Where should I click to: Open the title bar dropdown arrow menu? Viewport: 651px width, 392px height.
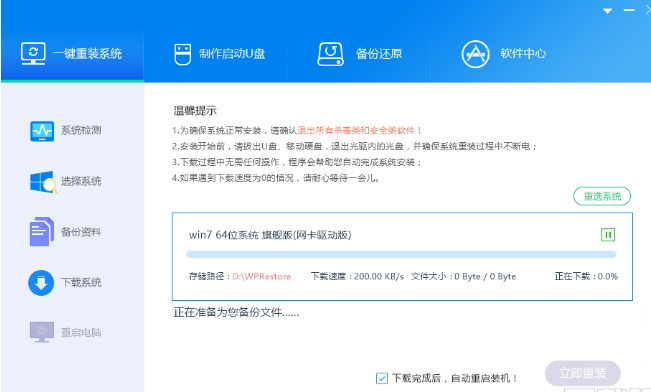click(x=607, y=11)
